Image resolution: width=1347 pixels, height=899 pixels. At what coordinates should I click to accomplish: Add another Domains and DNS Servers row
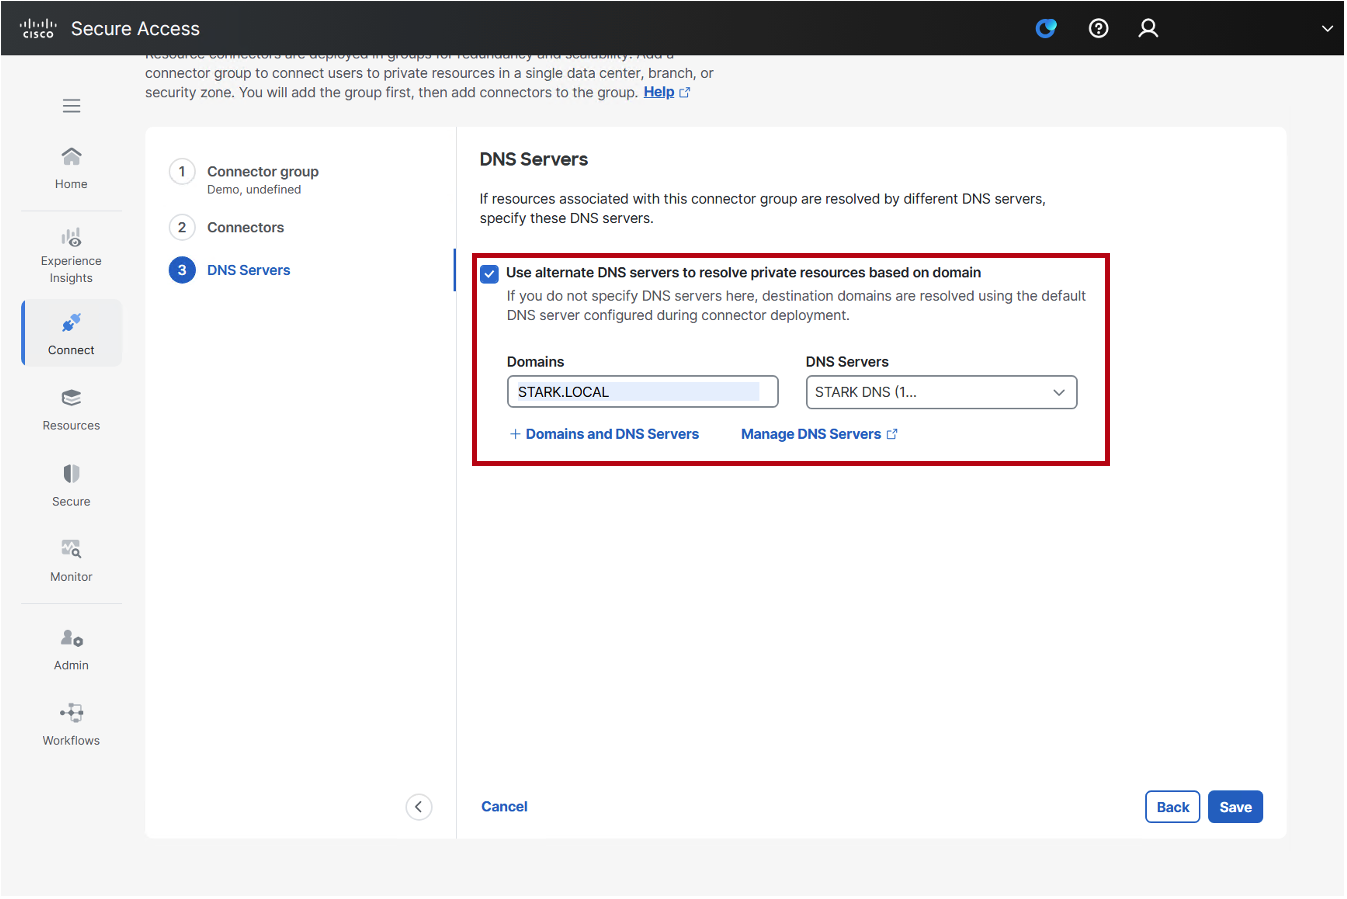click(604, 434)
